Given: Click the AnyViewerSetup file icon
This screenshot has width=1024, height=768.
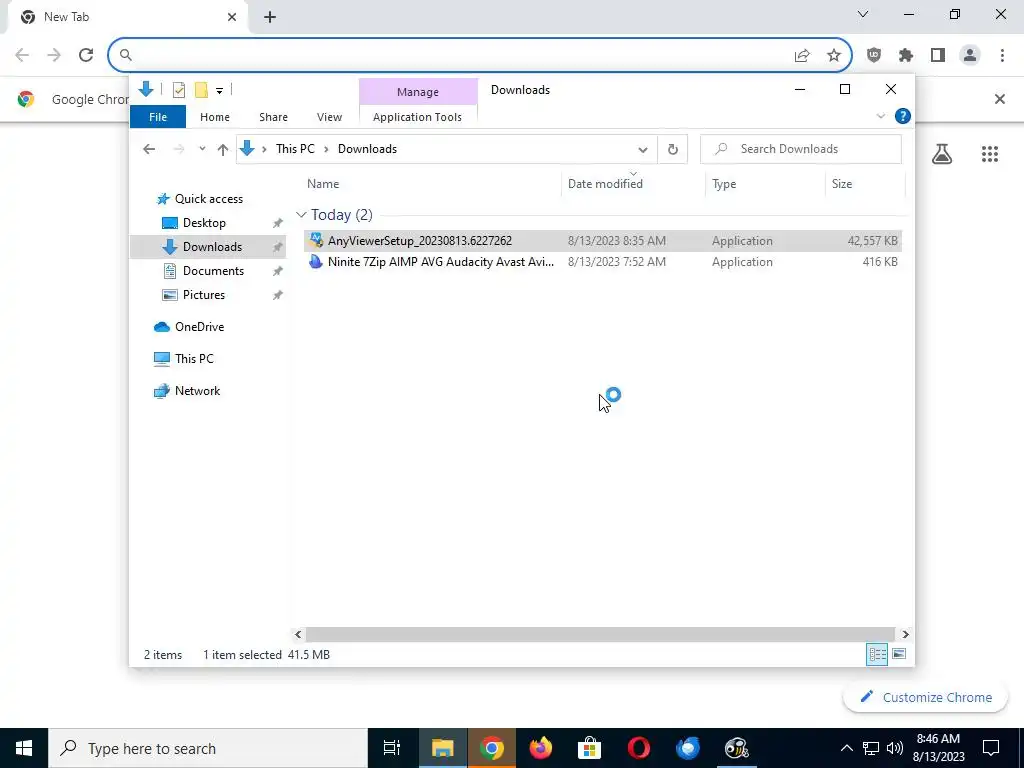Looking at the screenshot, I should pos(316,240).
